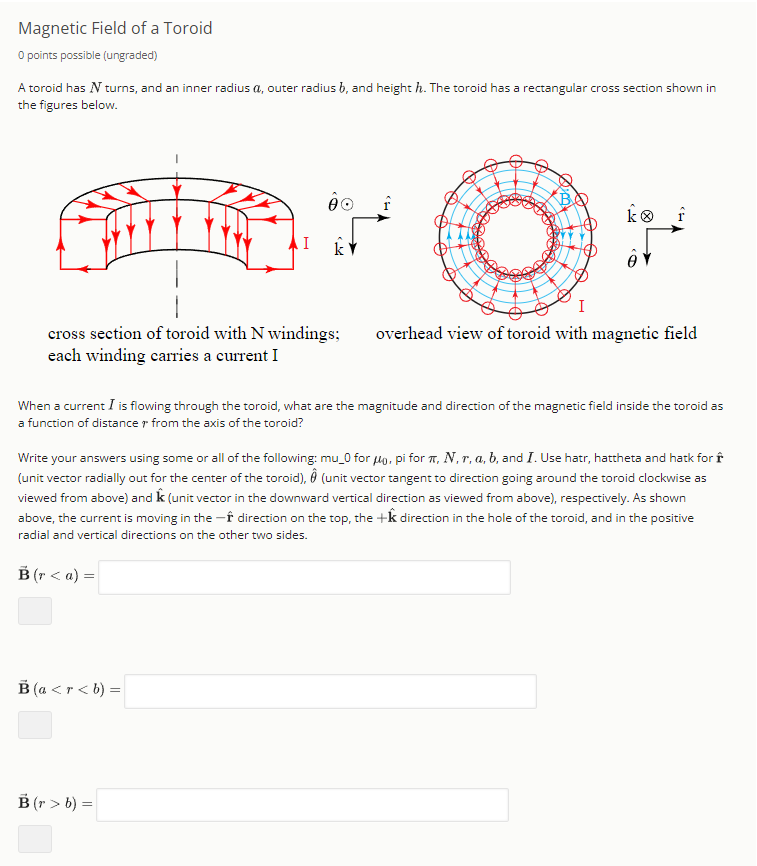757x866 pixels.
Task: Click the cross section toroid diagram
Action: (175, 220)
